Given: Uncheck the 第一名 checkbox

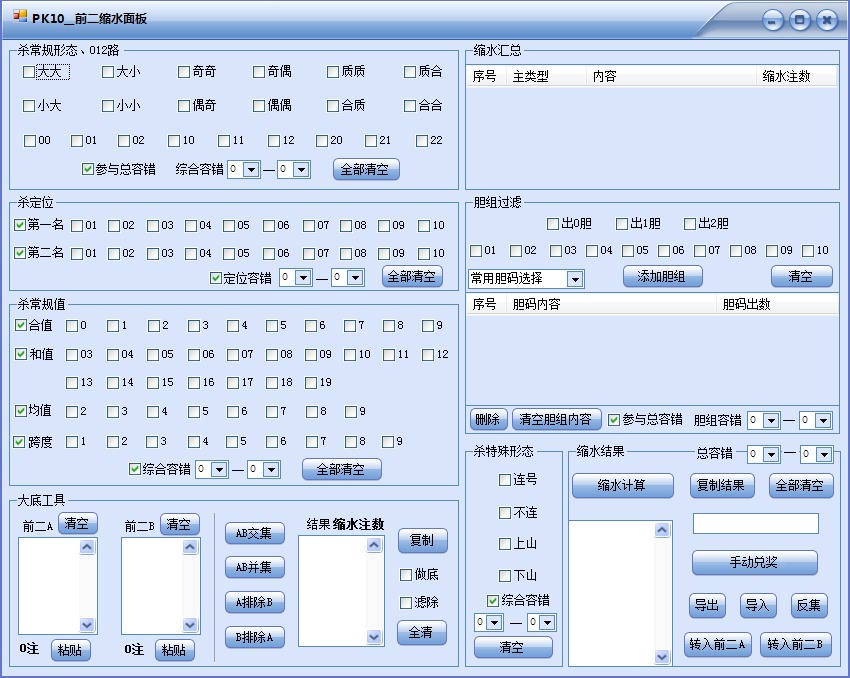Looking at the screenshot, I should point(22,224).
